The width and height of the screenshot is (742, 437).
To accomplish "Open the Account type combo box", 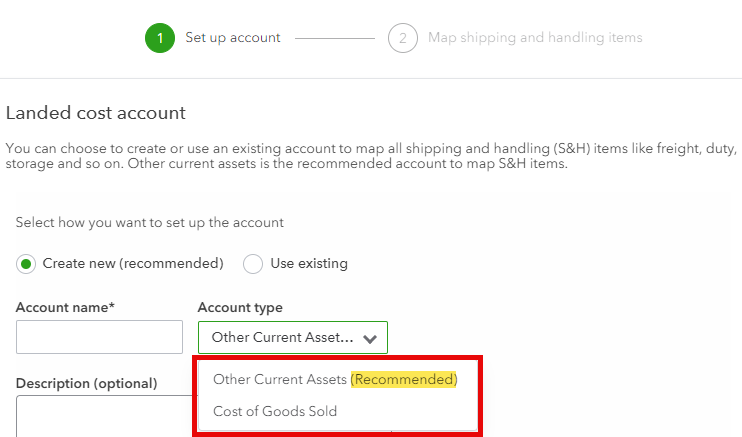I will click(x=292, y=338).
